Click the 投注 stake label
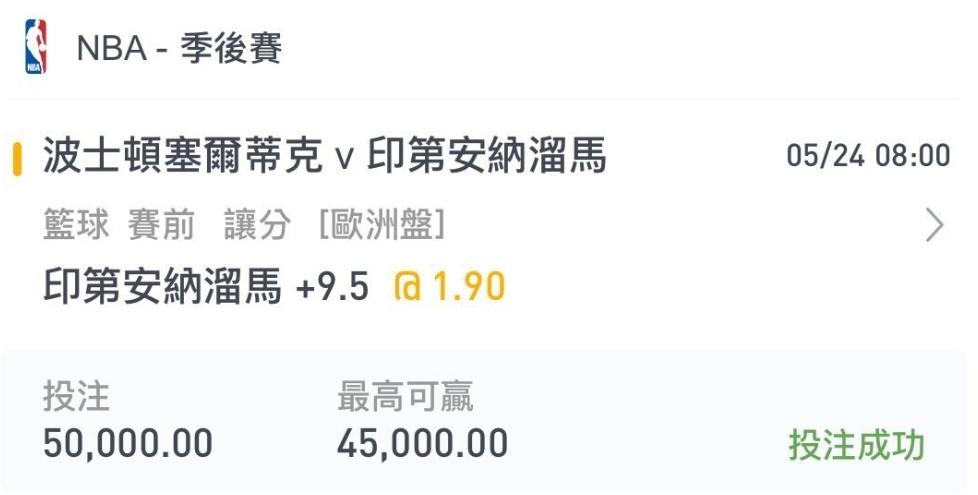Viewport: 978px width, 495px height. pos(76,397)
